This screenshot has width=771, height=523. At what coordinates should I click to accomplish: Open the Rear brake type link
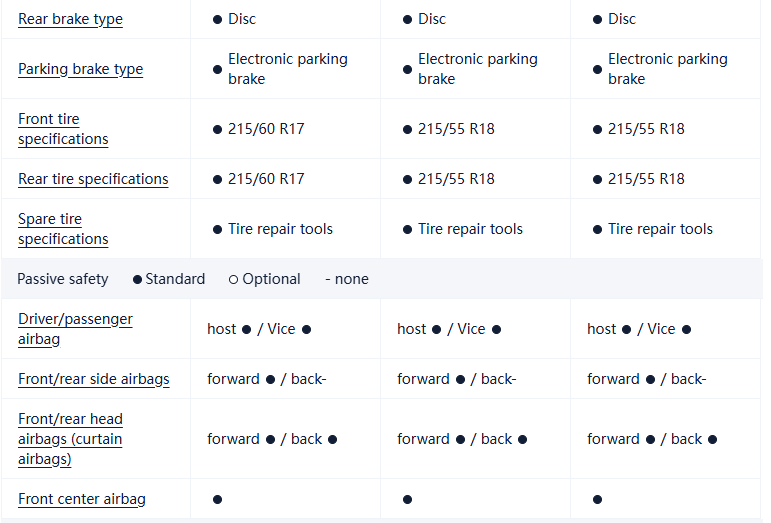70,19
